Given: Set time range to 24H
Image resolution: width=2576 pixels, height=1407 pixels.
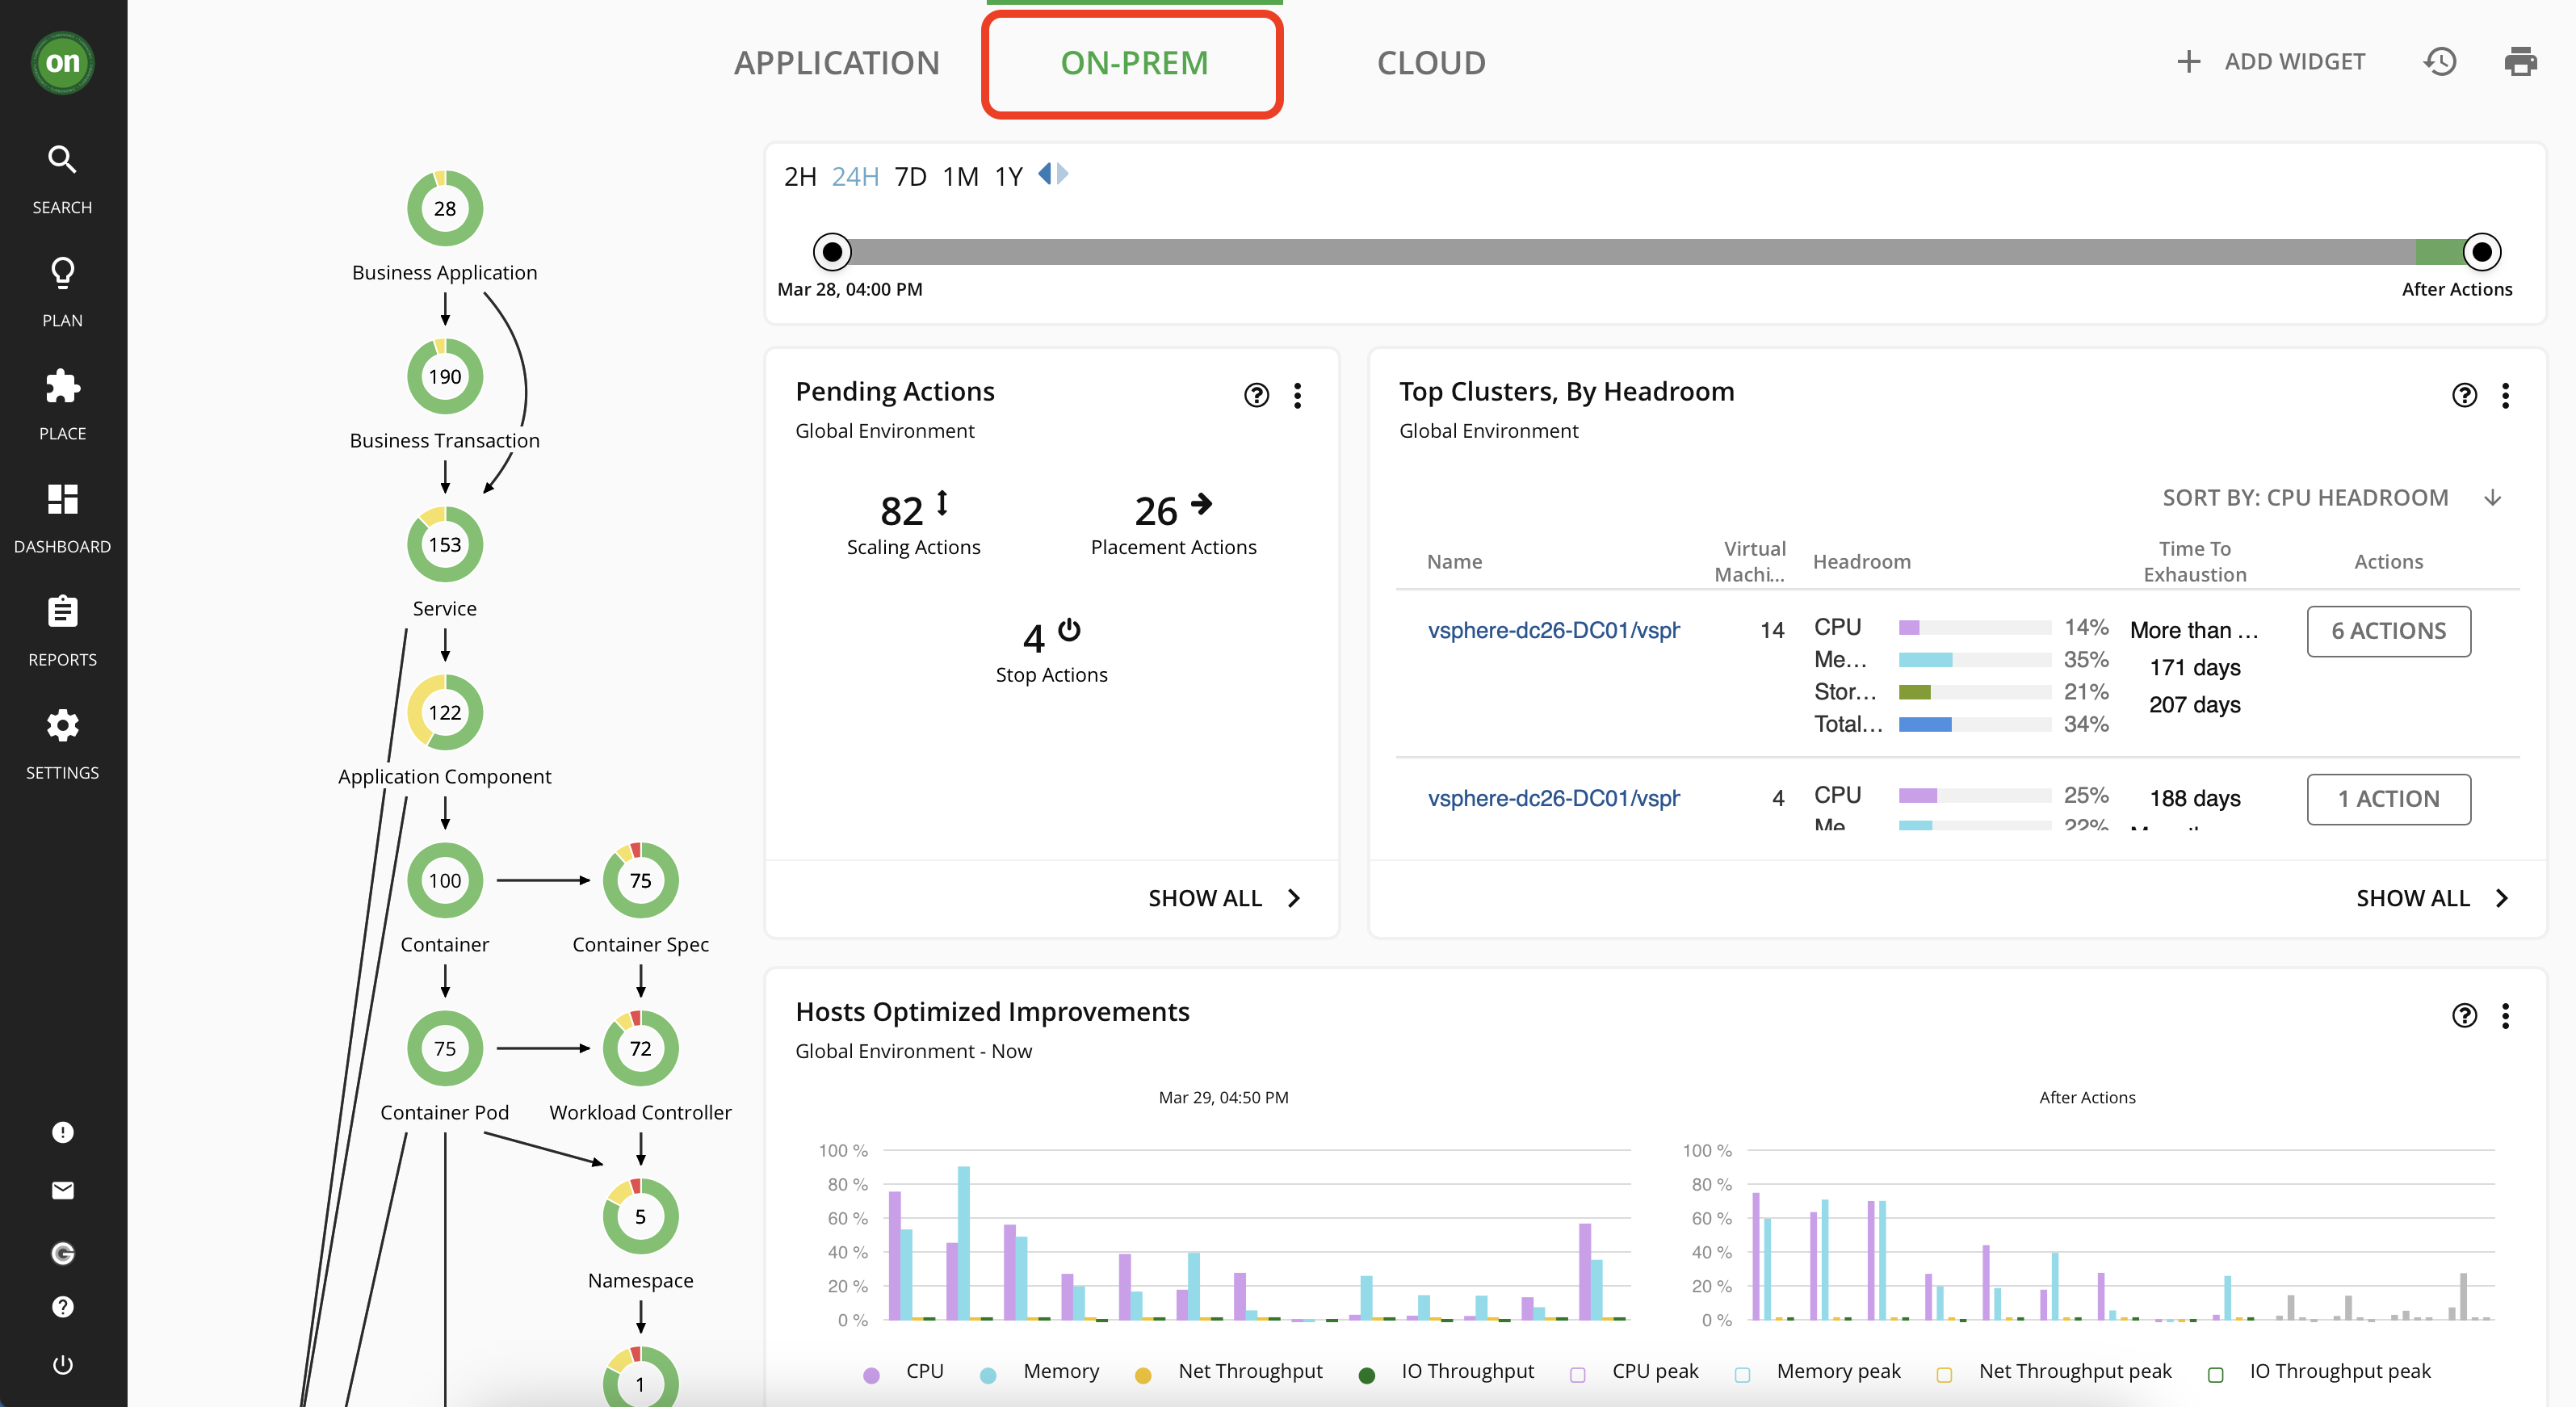Looking at the screenshot, I should pos(855,176).
